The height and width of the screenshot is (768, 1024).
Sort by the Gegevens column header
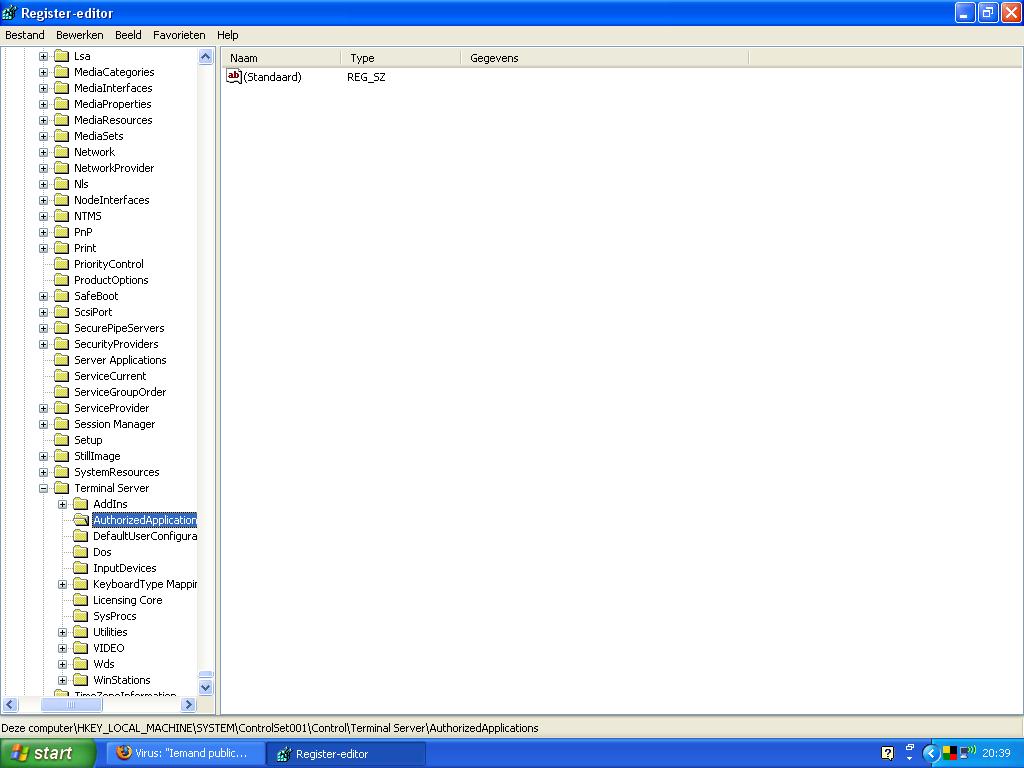click(604, 58)
